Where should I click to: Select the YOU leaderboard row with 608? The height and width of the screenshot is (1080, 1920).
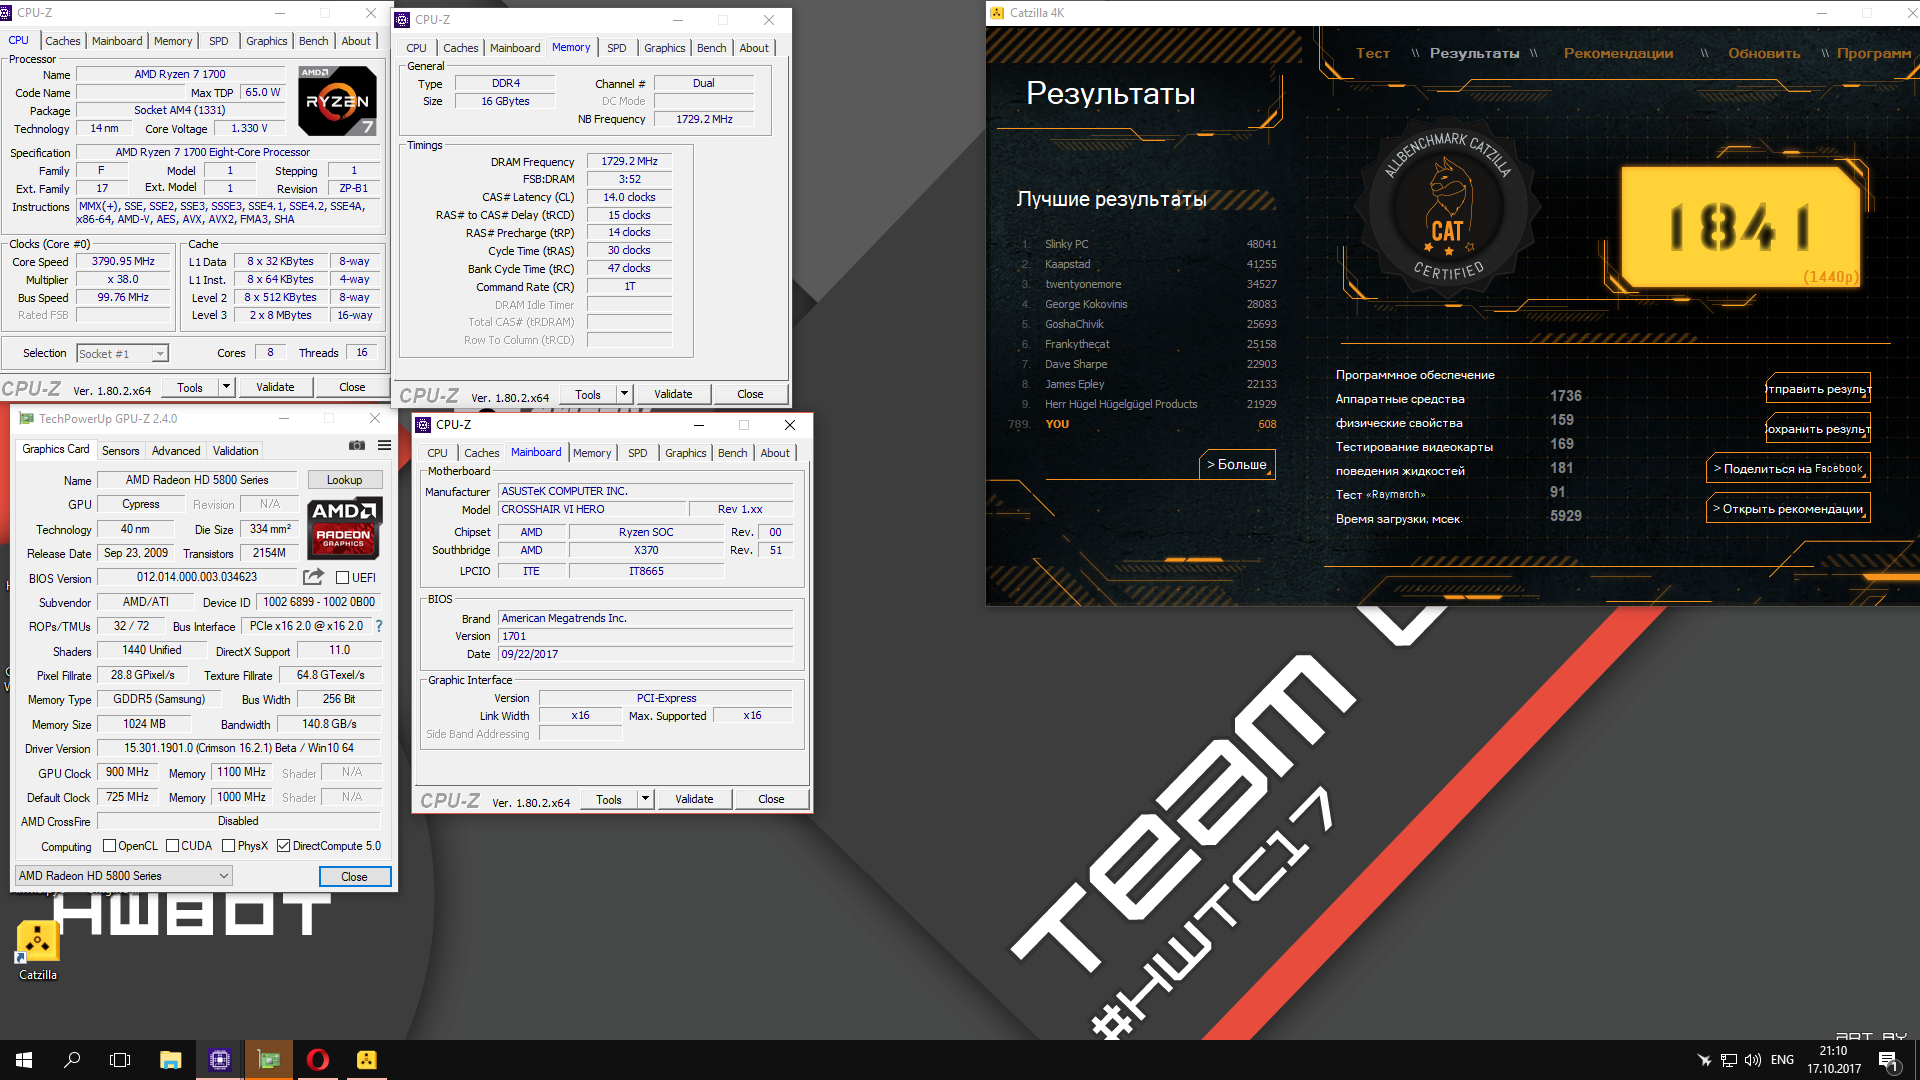point(1142,424)
